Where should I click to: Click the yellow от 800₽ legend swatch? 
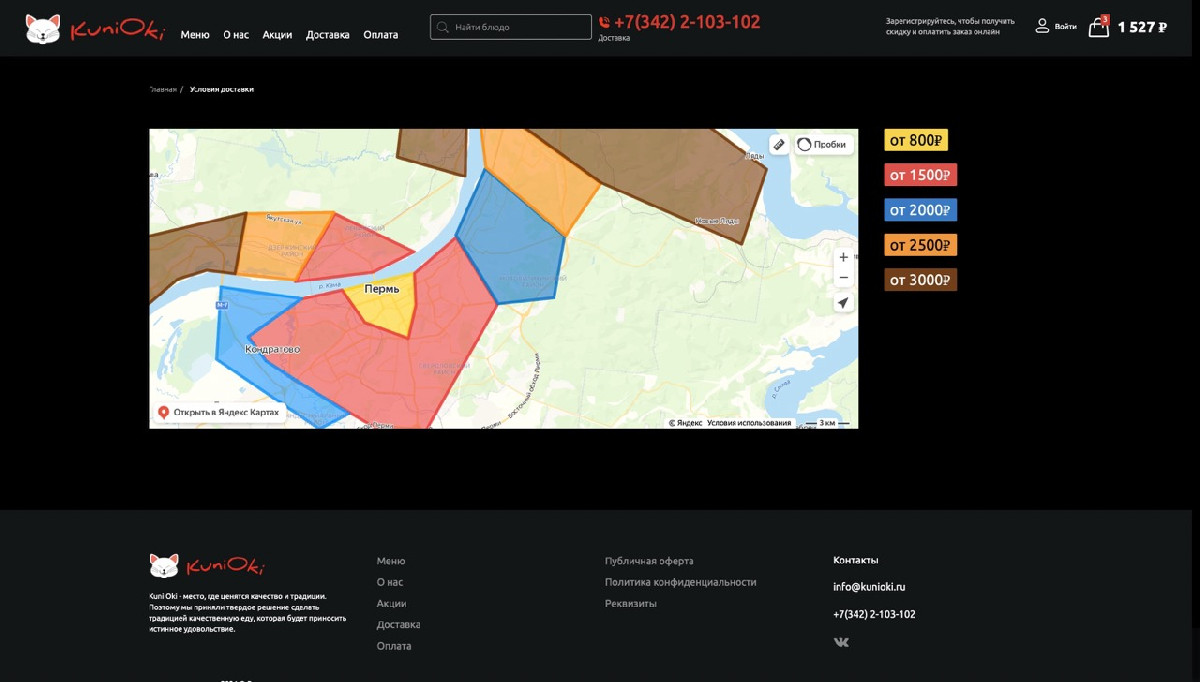pos(916,140)
